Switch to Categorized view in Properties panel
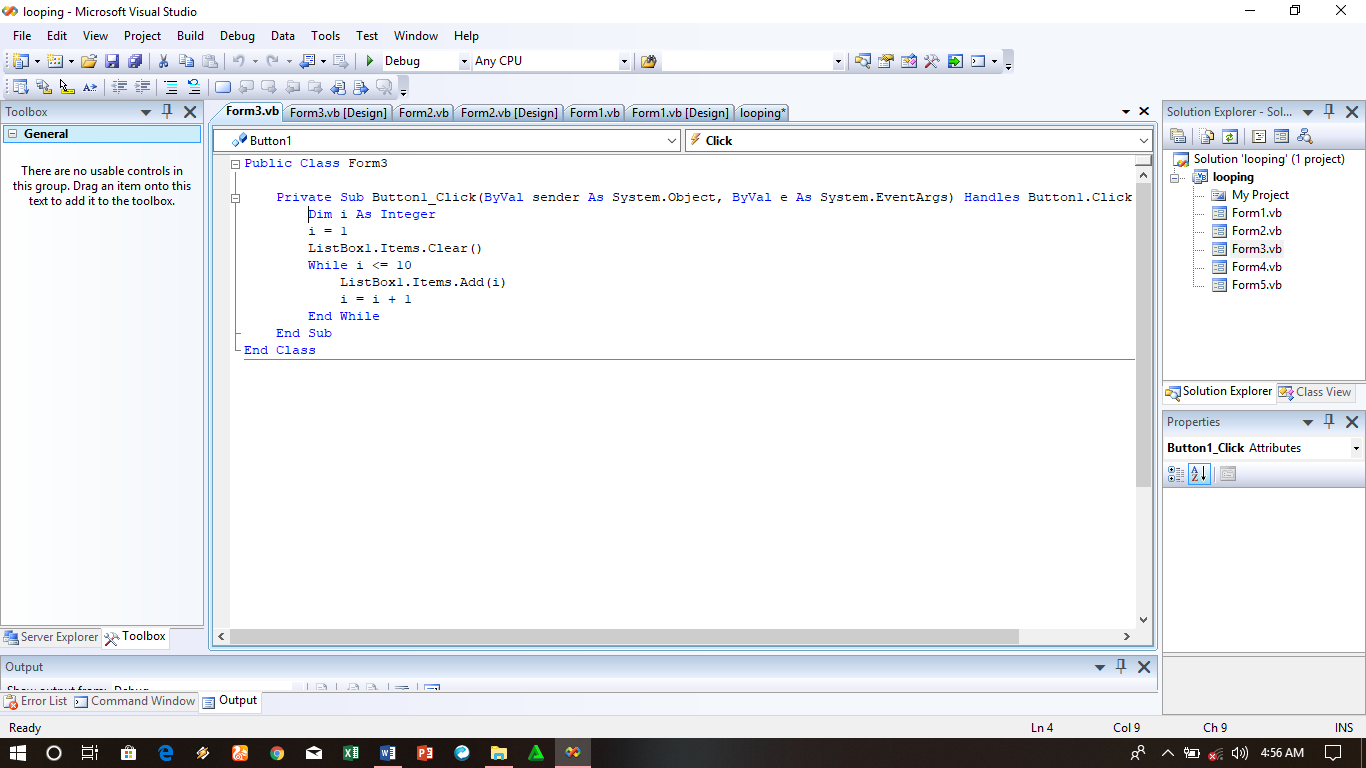The height and width of the screenshot is (768, 1366). tap(1176, 474)
